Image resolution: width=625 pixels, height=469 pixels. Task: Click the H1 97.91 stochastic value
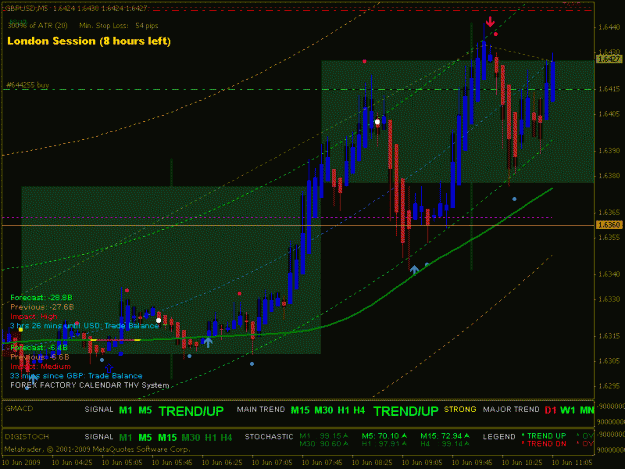pyautogui.click(x=384, y=443)
